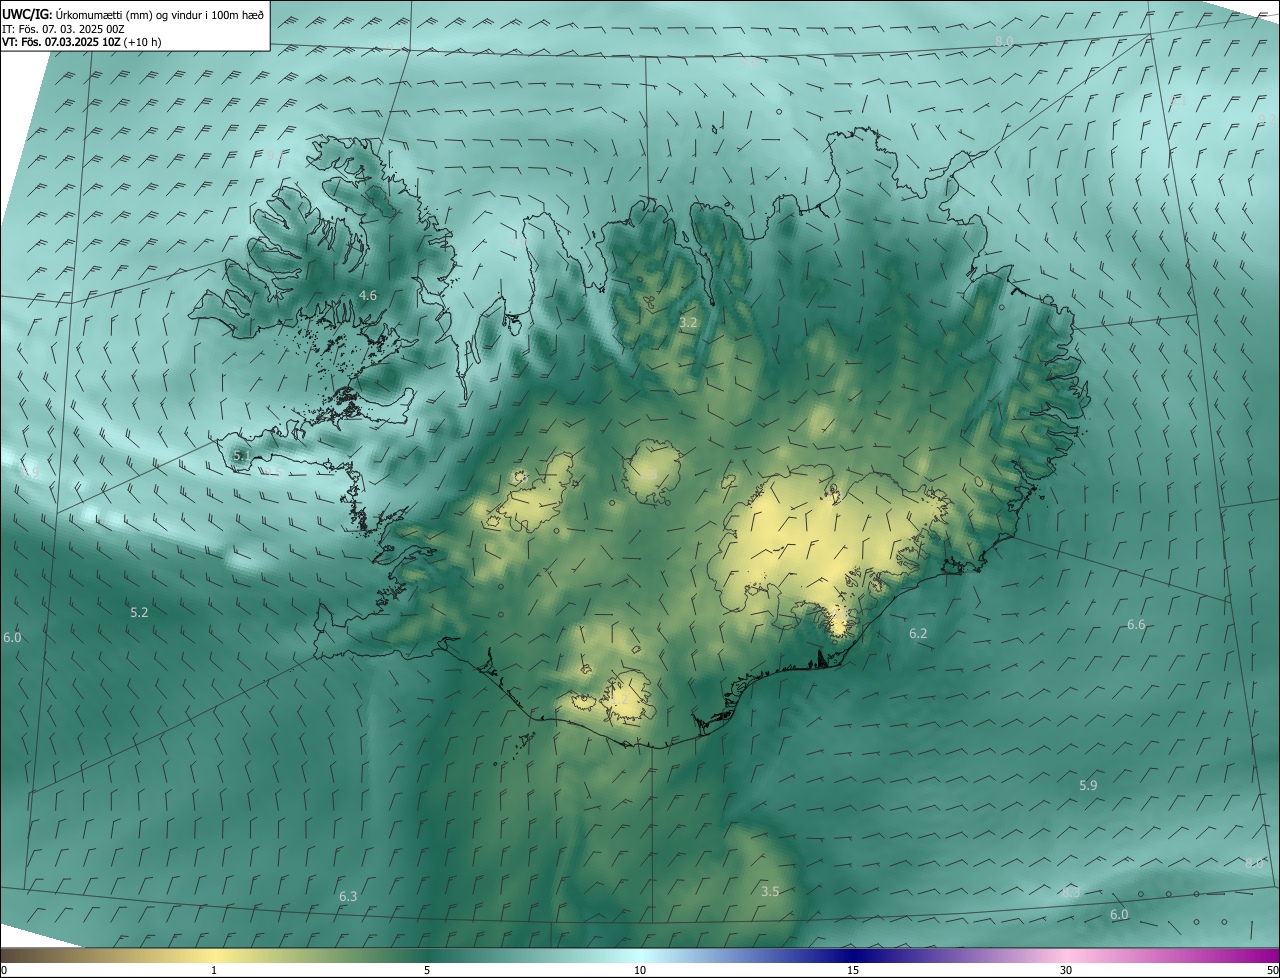
Task: Click the 30 tick on the color scale
Action: (x=1066, y=970)
